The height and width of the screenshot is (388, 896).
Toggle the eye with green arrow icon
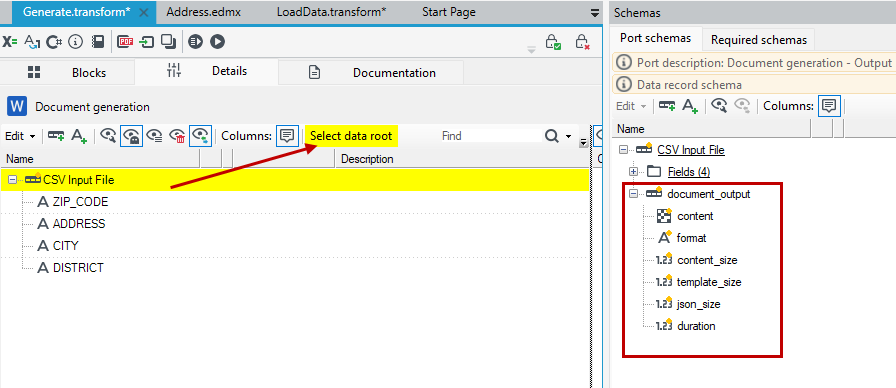201,136
